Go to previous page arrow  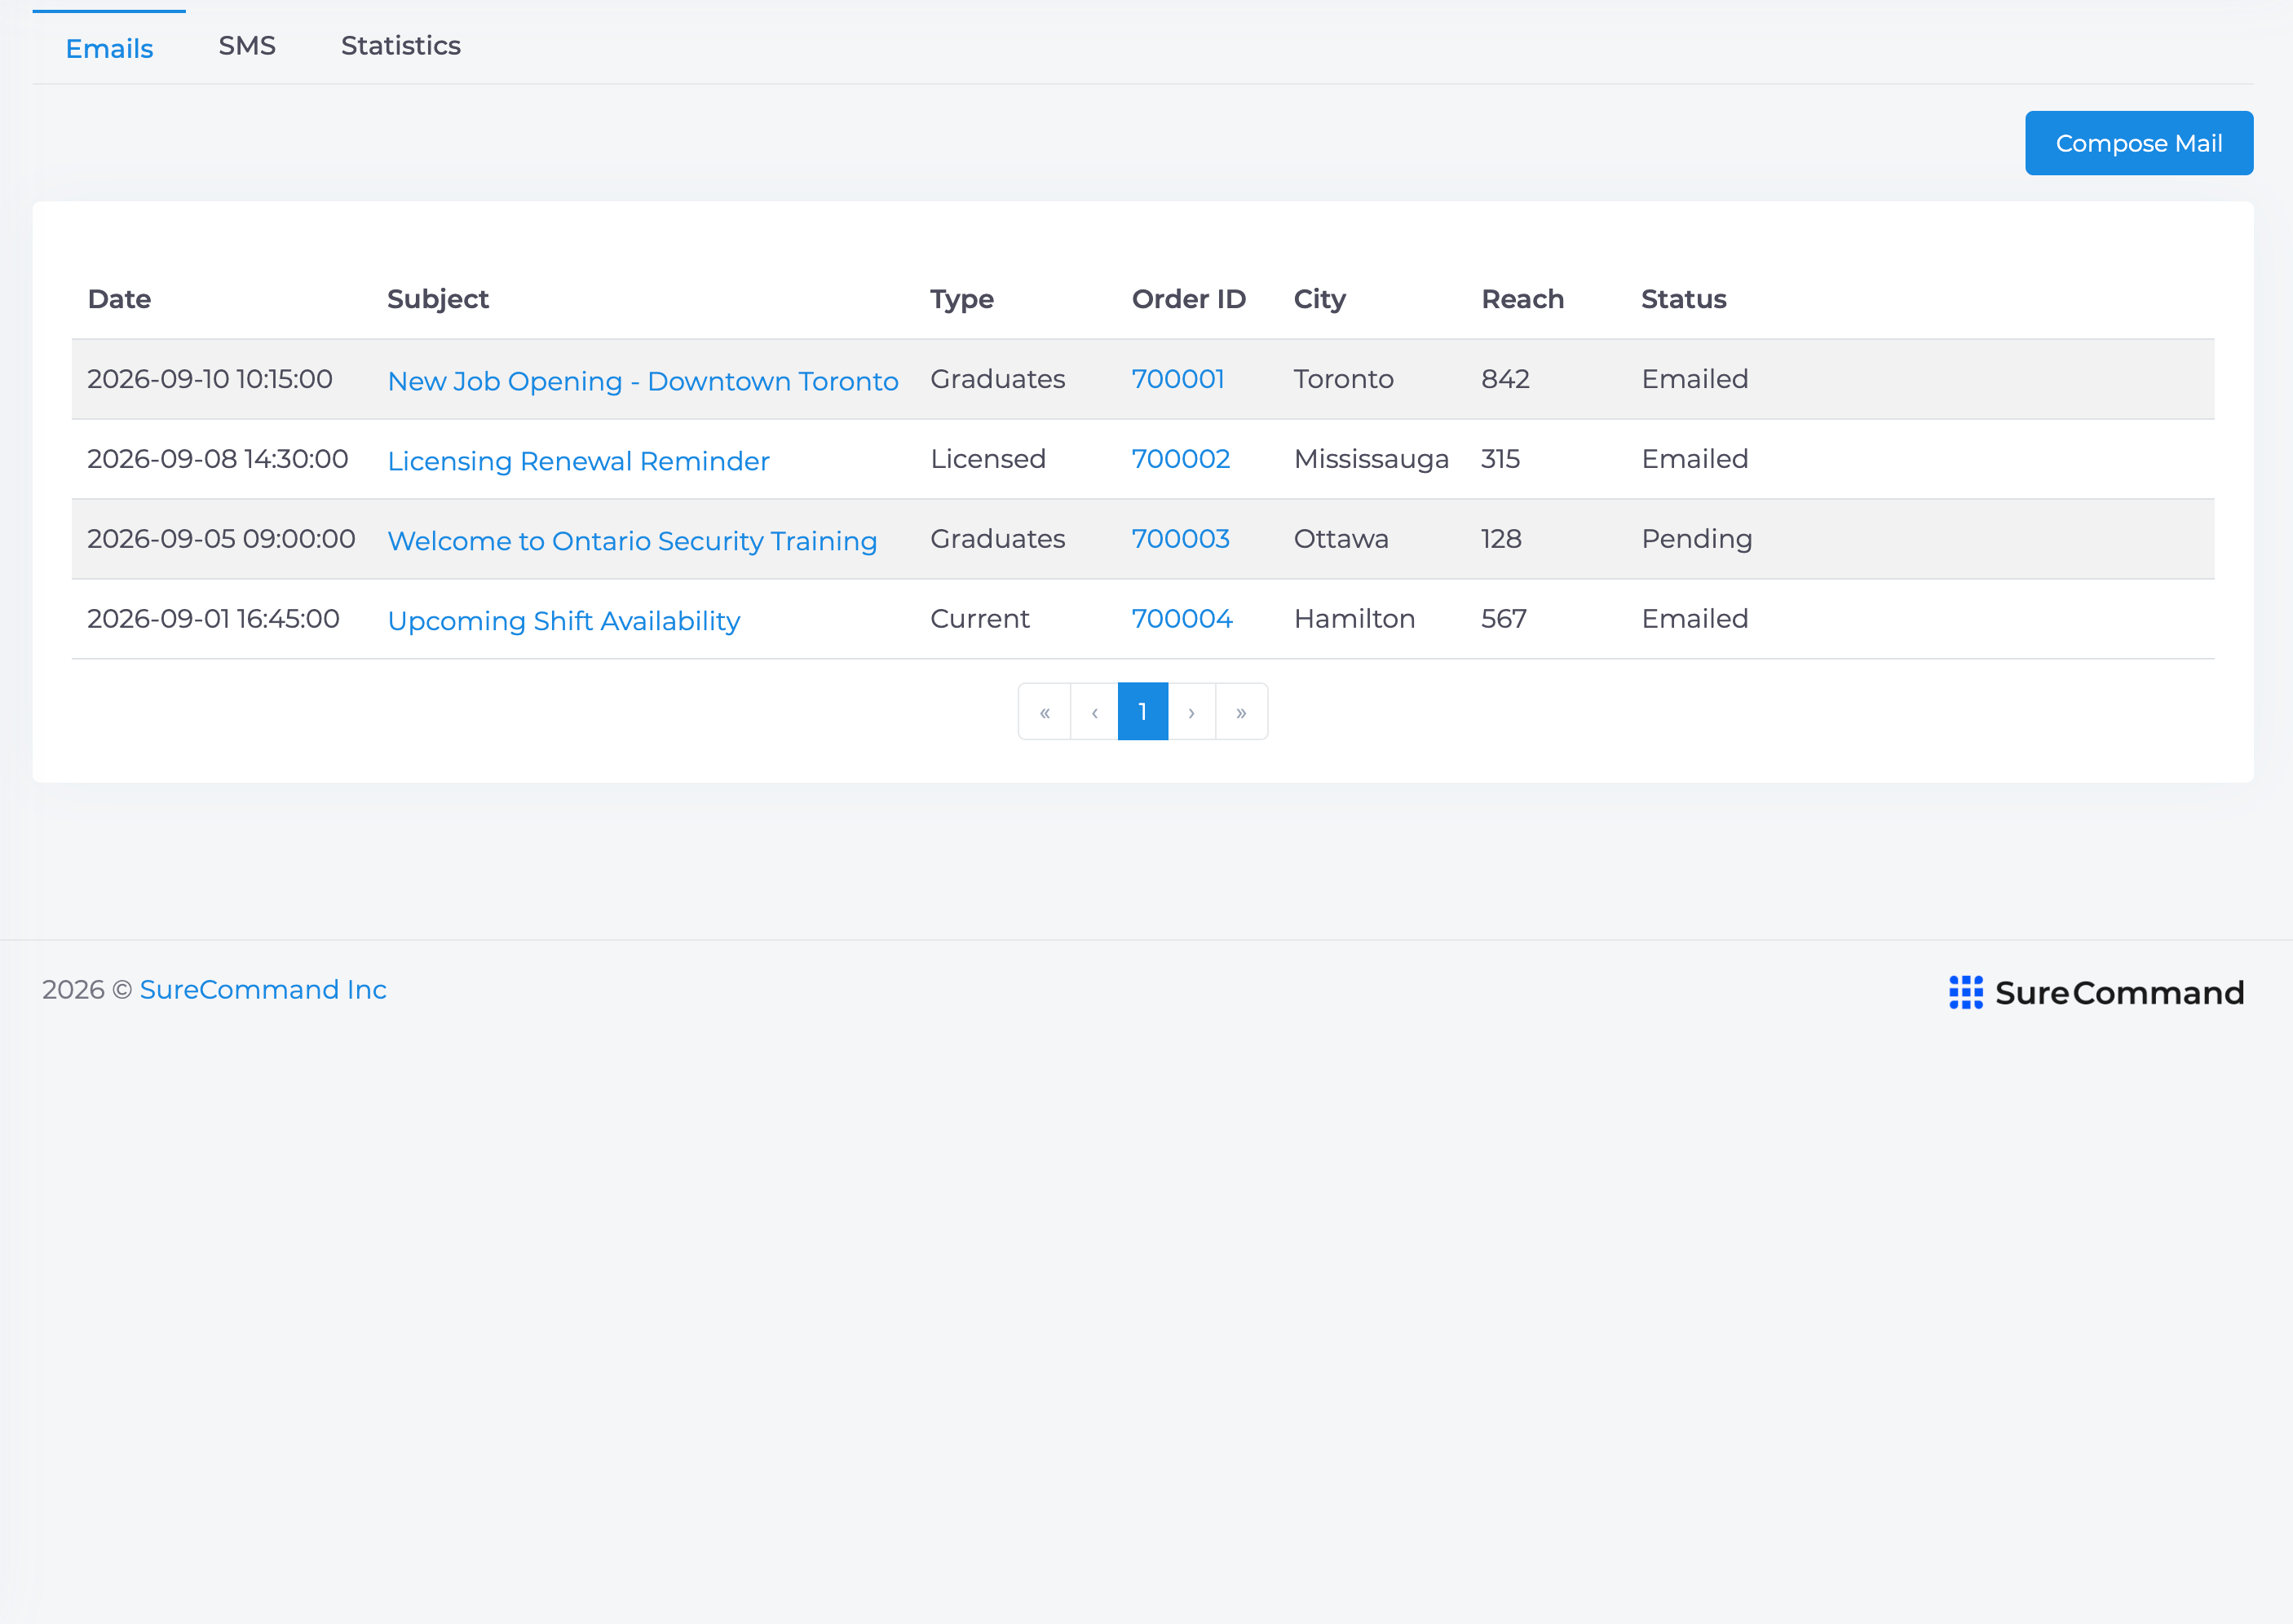point(1094,712)
